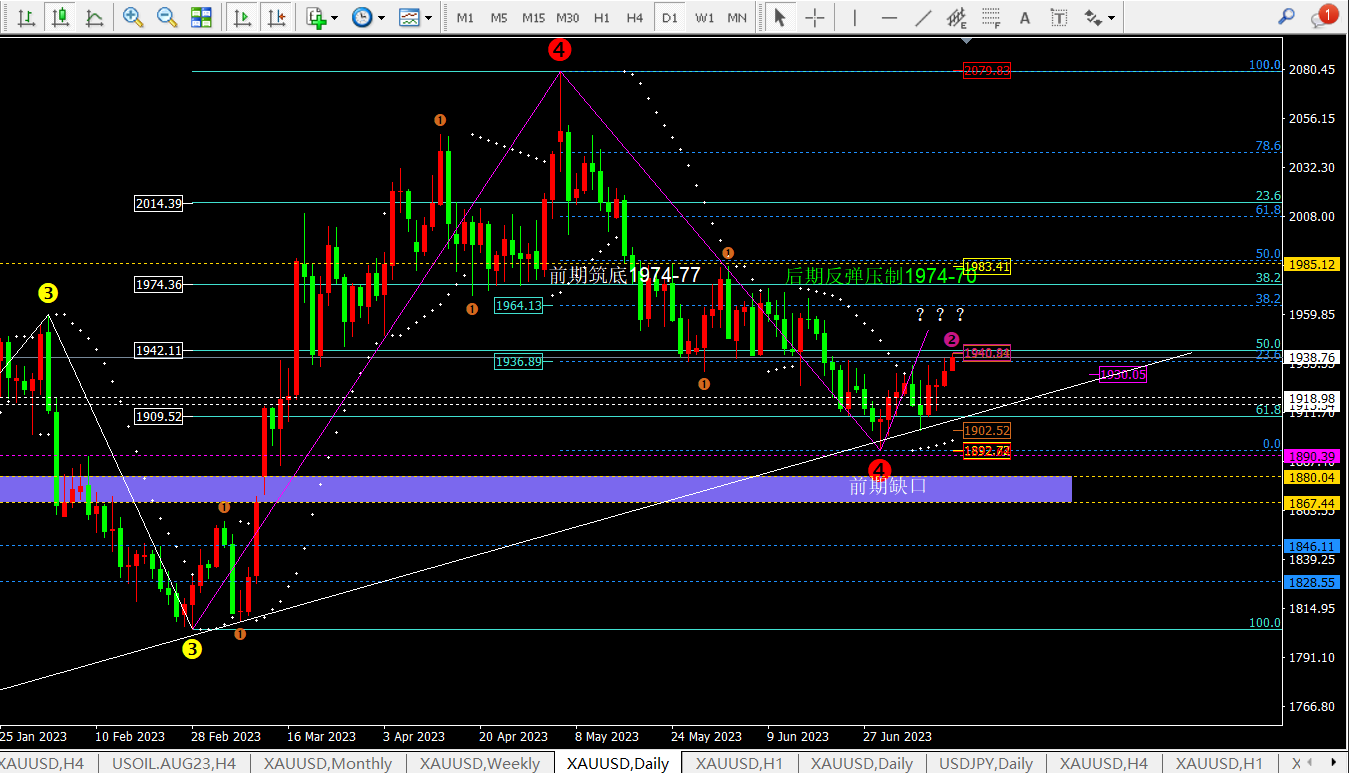Image resolution: width=1349 pixels, height=773 pixels.
Task: Pick the horizontal line drawing tool
Action: [889, 17]
